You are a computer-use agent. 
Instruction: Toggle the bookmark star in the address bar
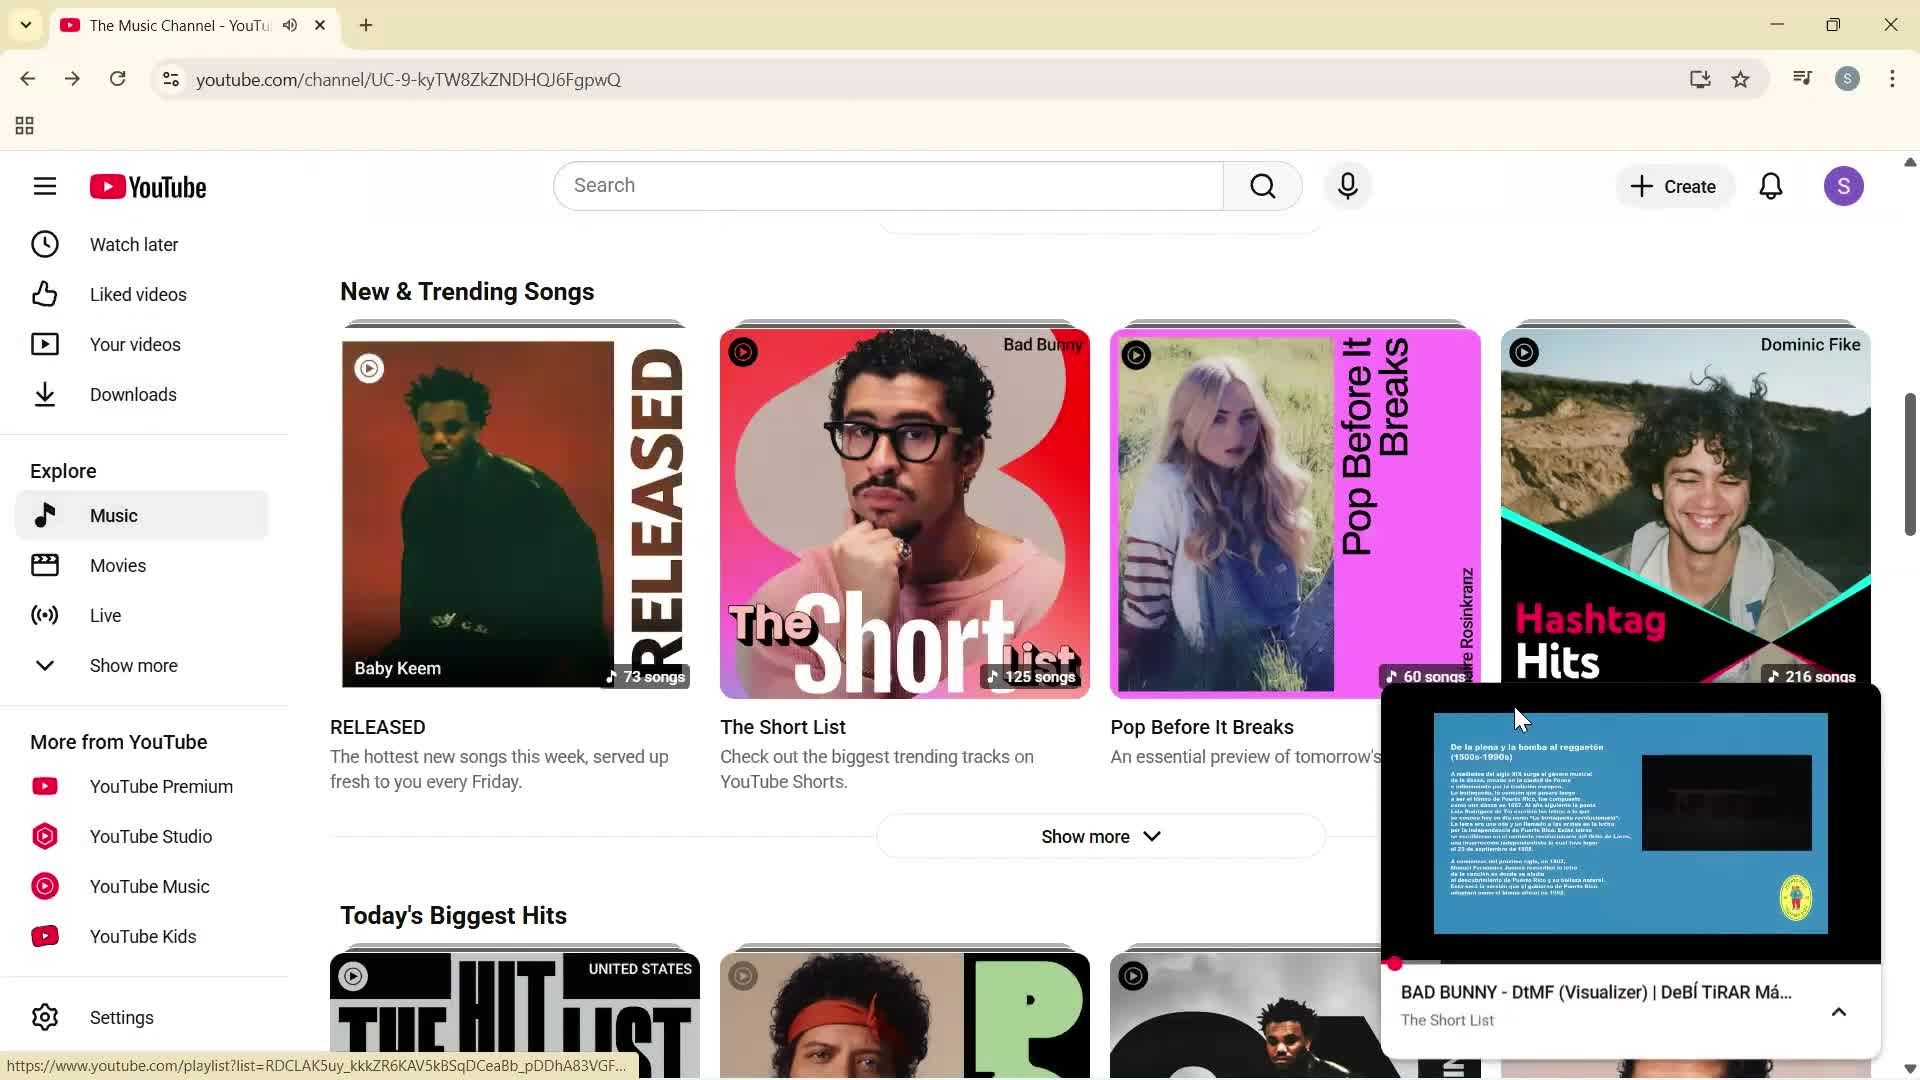pyautogui.click(x=1741, y=79)
